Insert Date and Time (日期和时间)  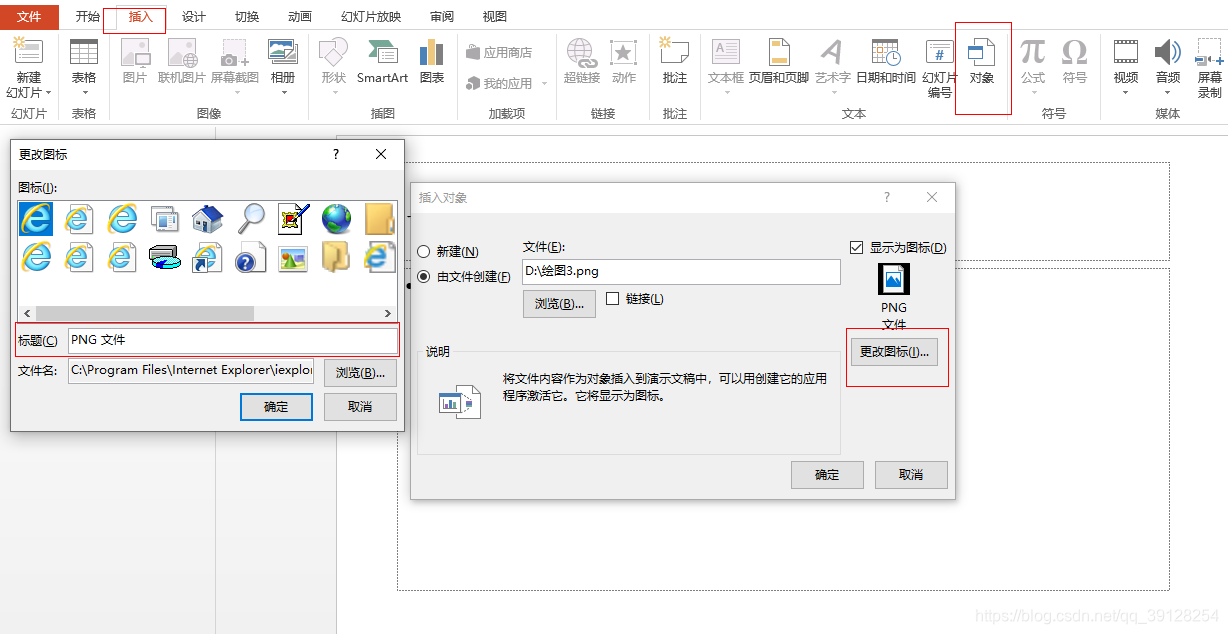[886, 52]
